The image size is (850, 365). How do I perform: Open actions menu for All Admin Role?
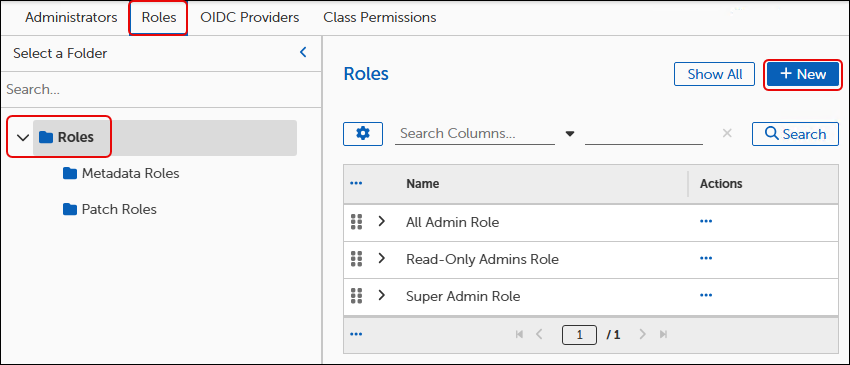pos(706,221)
